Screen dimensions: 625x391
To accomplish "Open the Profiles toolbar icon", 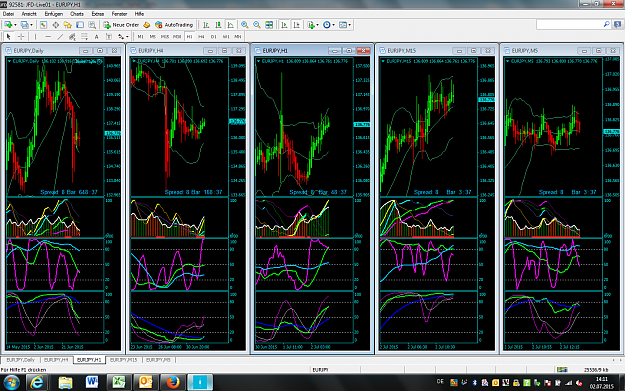I will coord(25,25).
